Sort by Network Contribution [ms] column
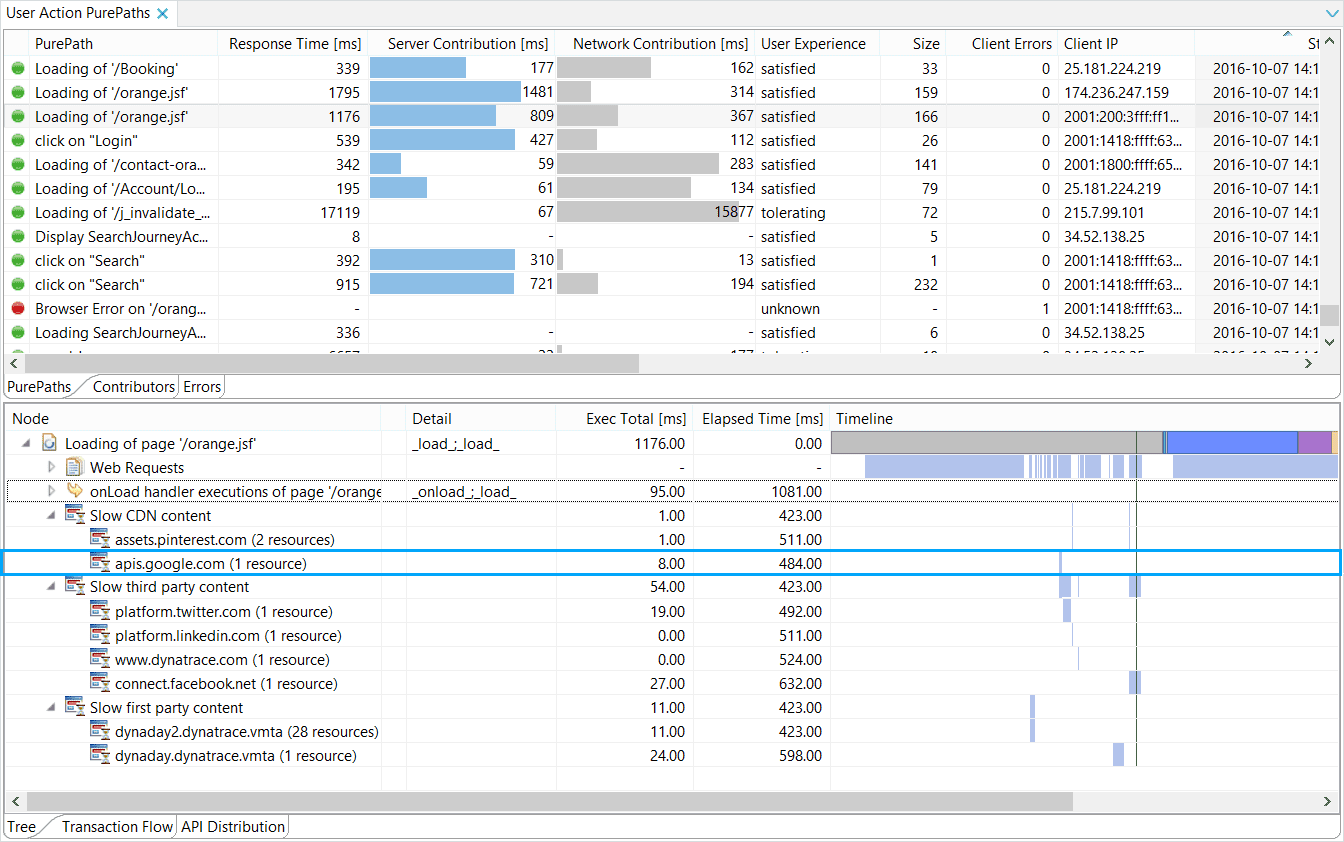 pyautogui.click(x=660, y=44)
